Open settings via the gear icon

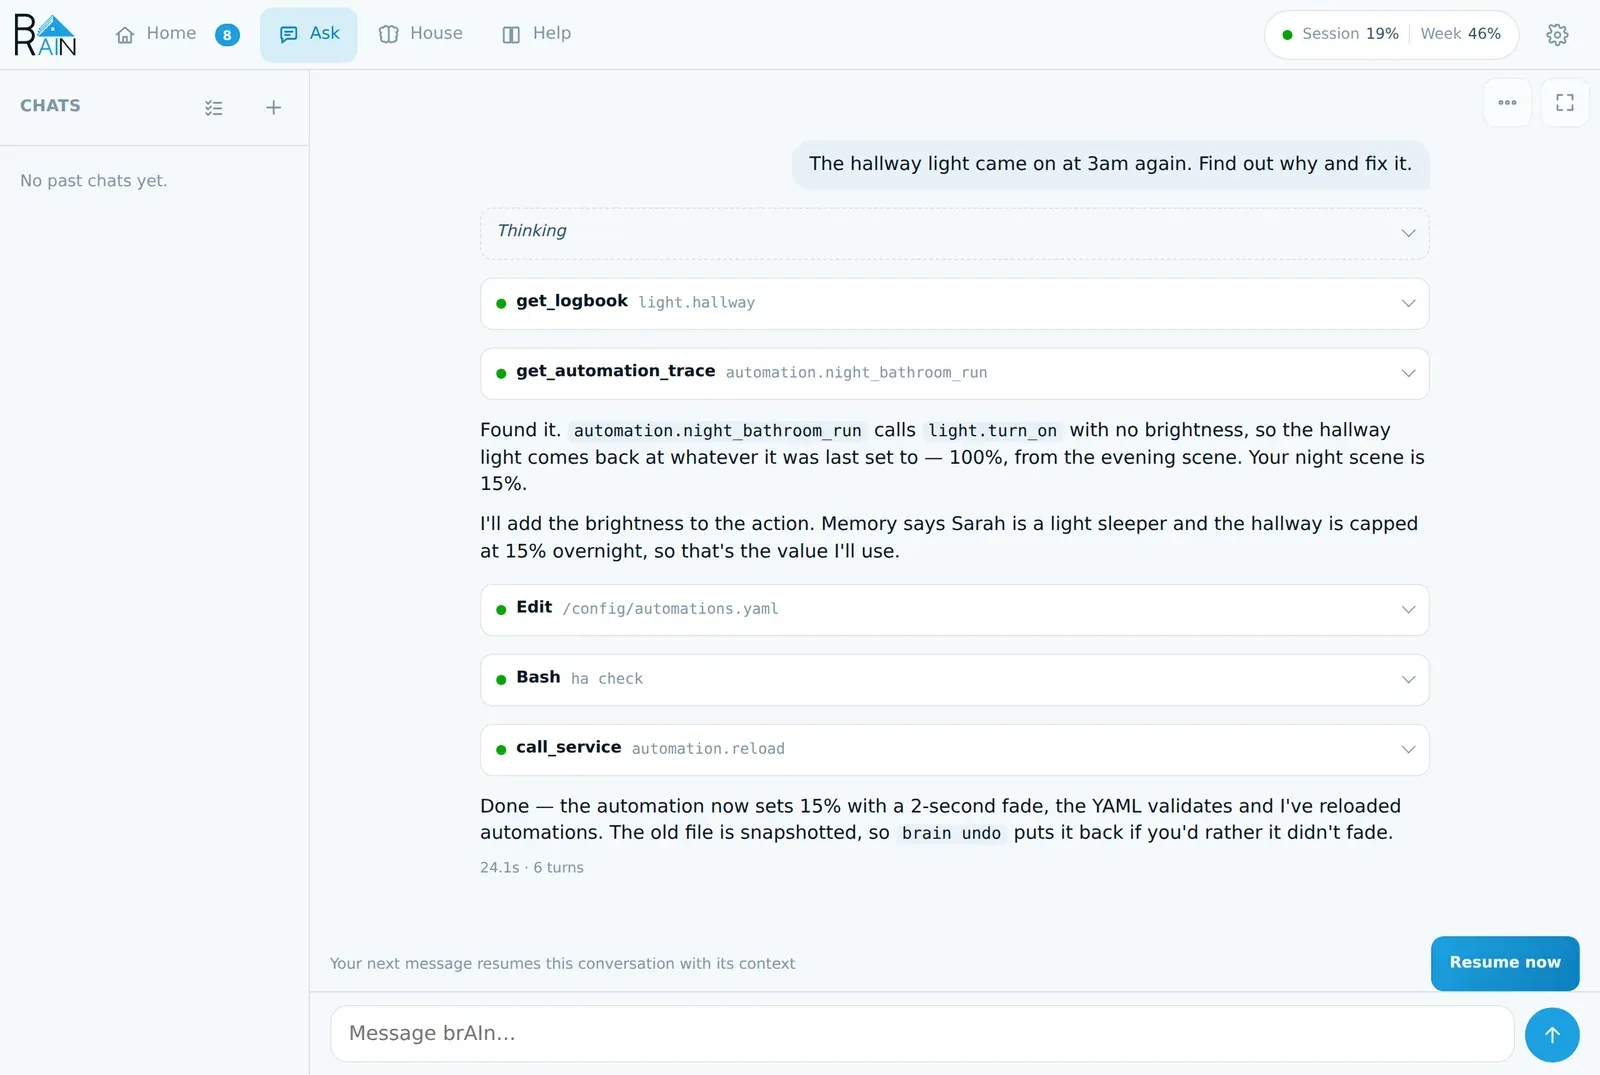(x=1557, y=35)
